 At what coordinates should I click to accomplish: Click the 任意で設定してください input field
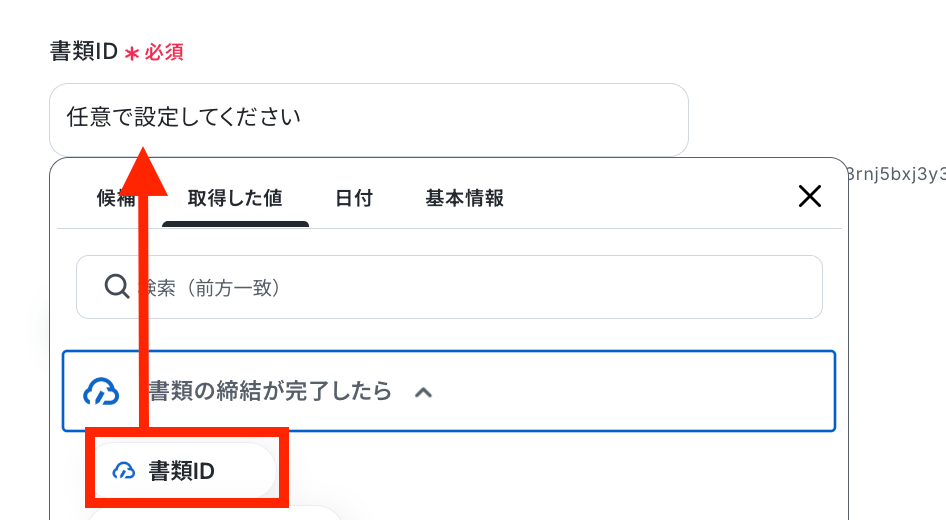[x=369, y=119]
